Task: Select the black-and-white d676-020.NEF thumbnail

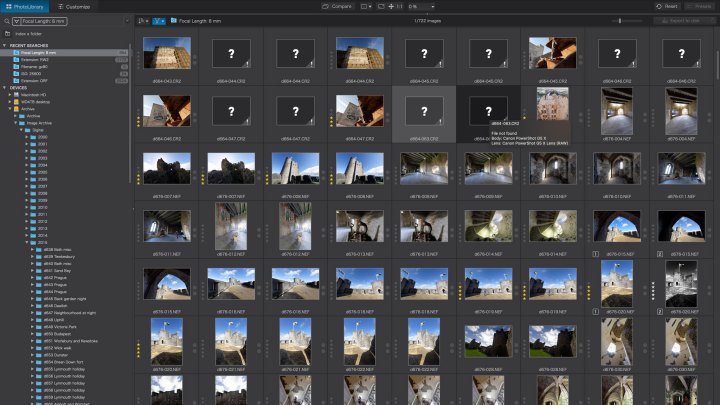Action: tap(681, 284)
